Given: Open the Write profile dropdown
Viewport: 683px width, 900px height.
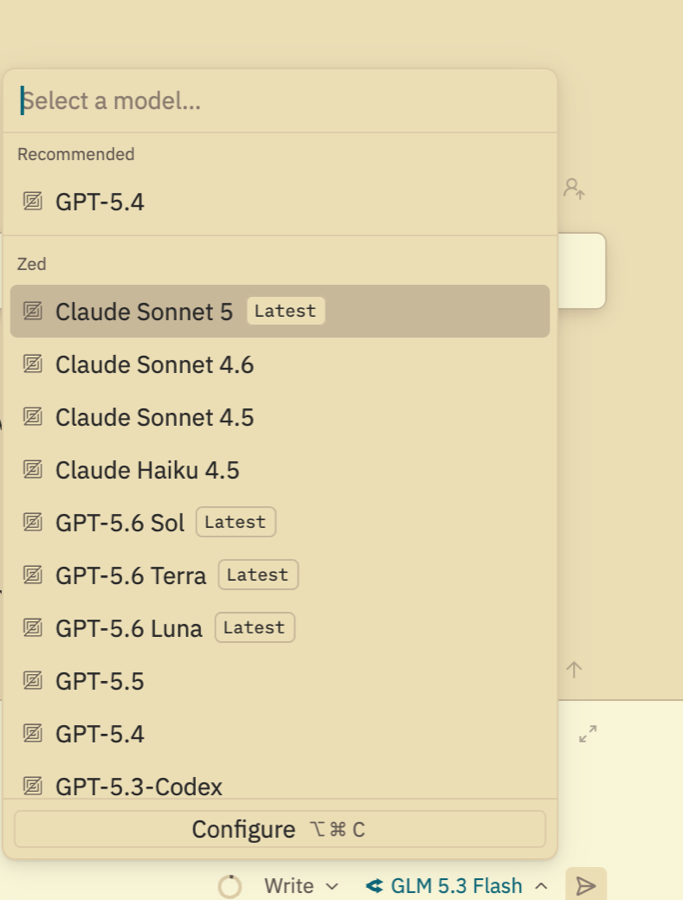Looking at the screenshot, I should [301, 886].
